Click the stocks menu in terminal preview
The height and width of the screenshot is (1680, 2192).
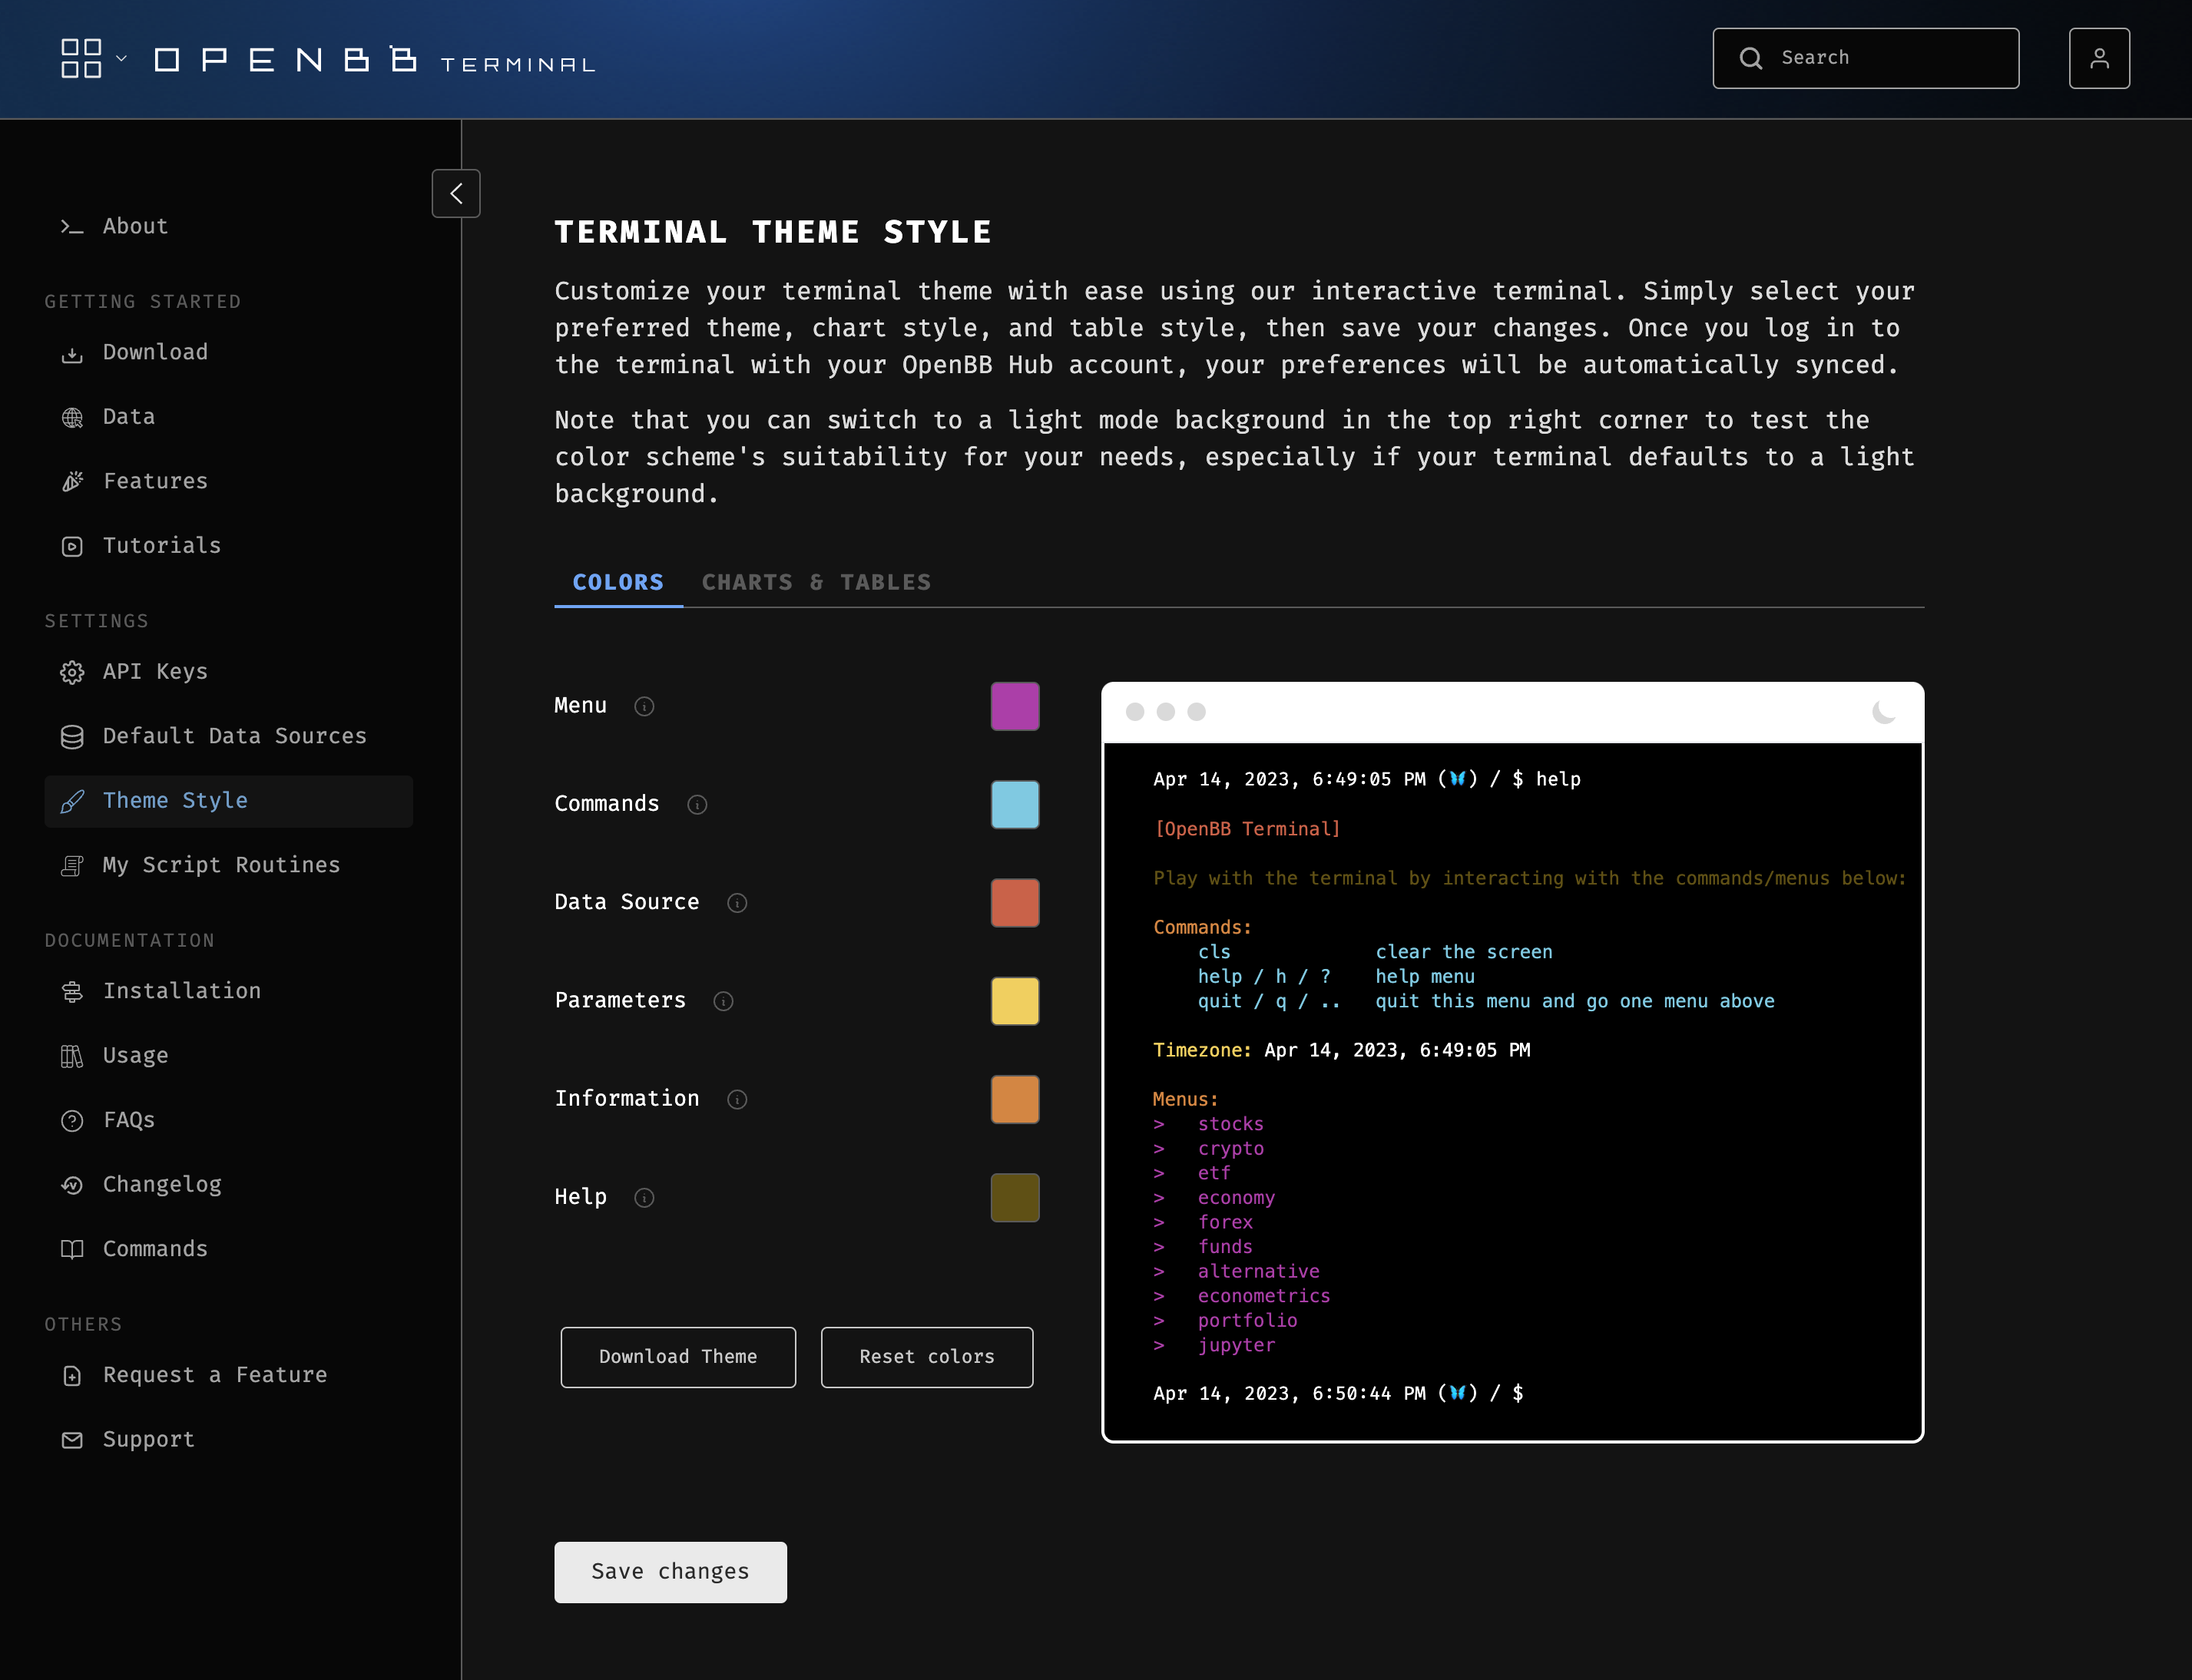click(x=1231, y=1124)
